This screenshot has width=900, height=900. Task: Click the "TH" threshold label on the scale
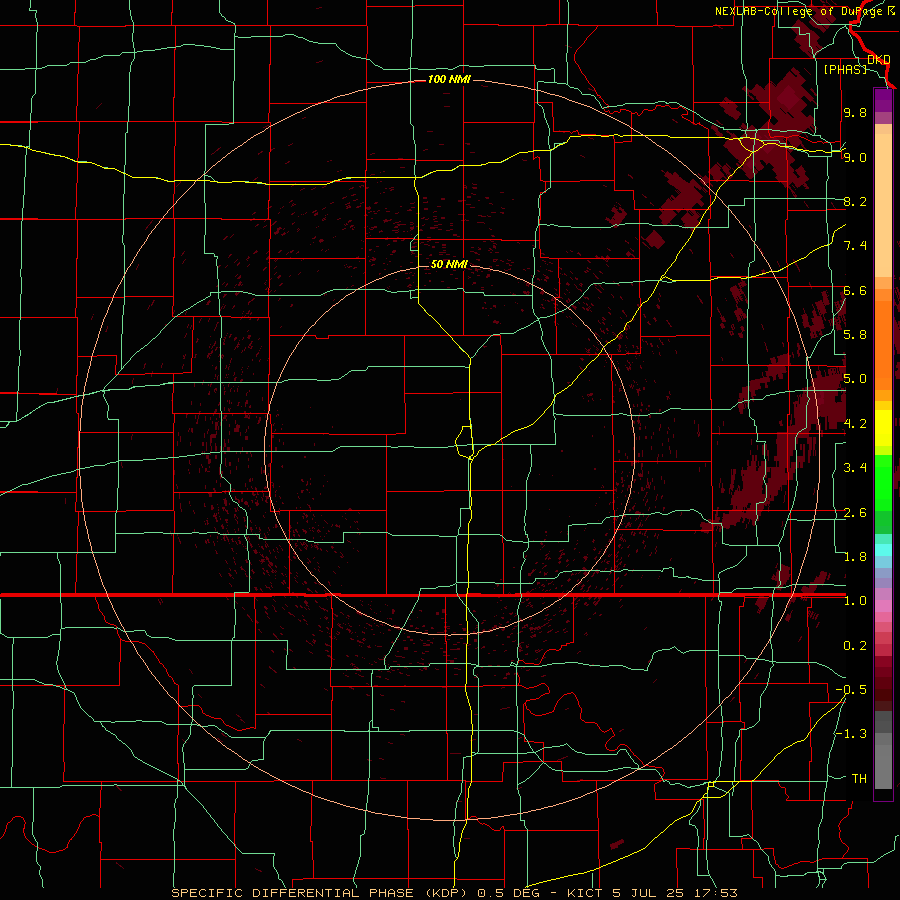coord(859,779)
